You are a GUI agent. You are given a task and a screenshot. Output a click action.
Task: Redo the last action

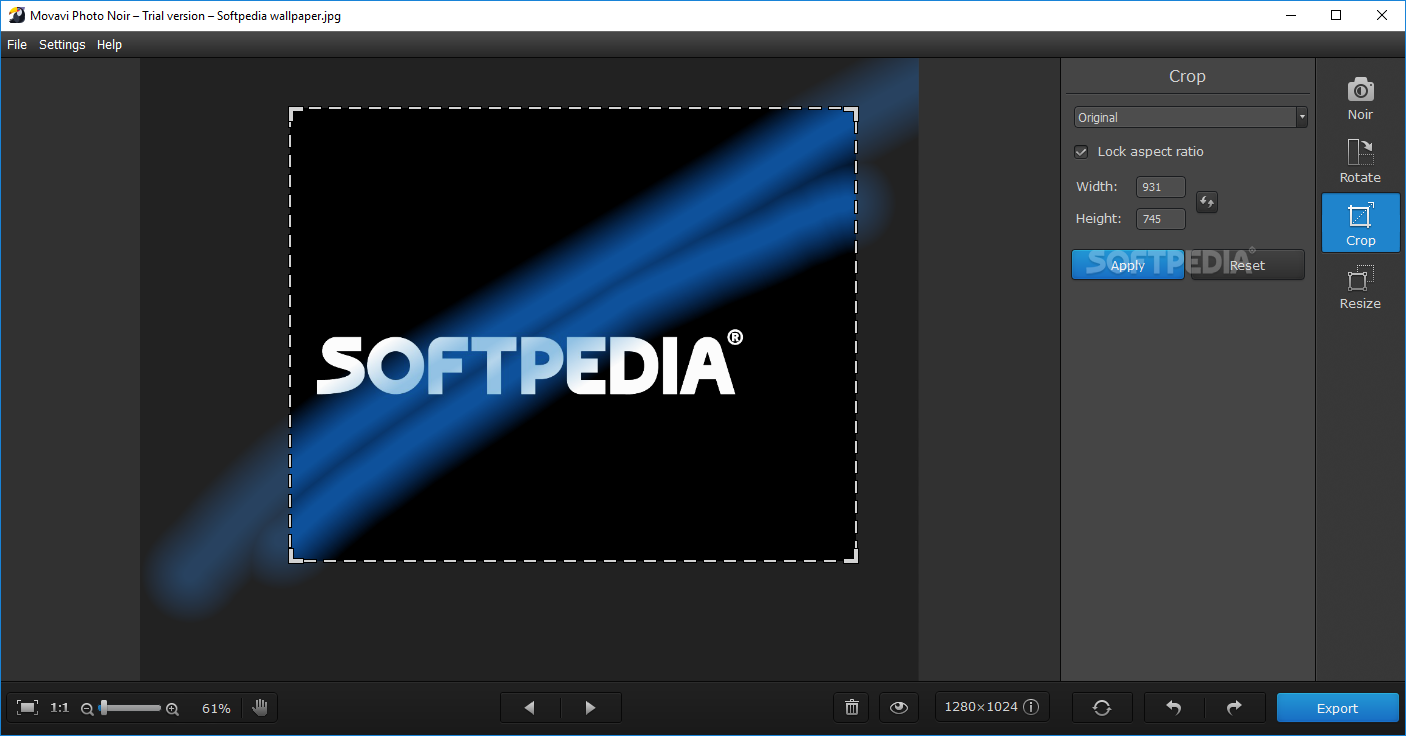1235,708
